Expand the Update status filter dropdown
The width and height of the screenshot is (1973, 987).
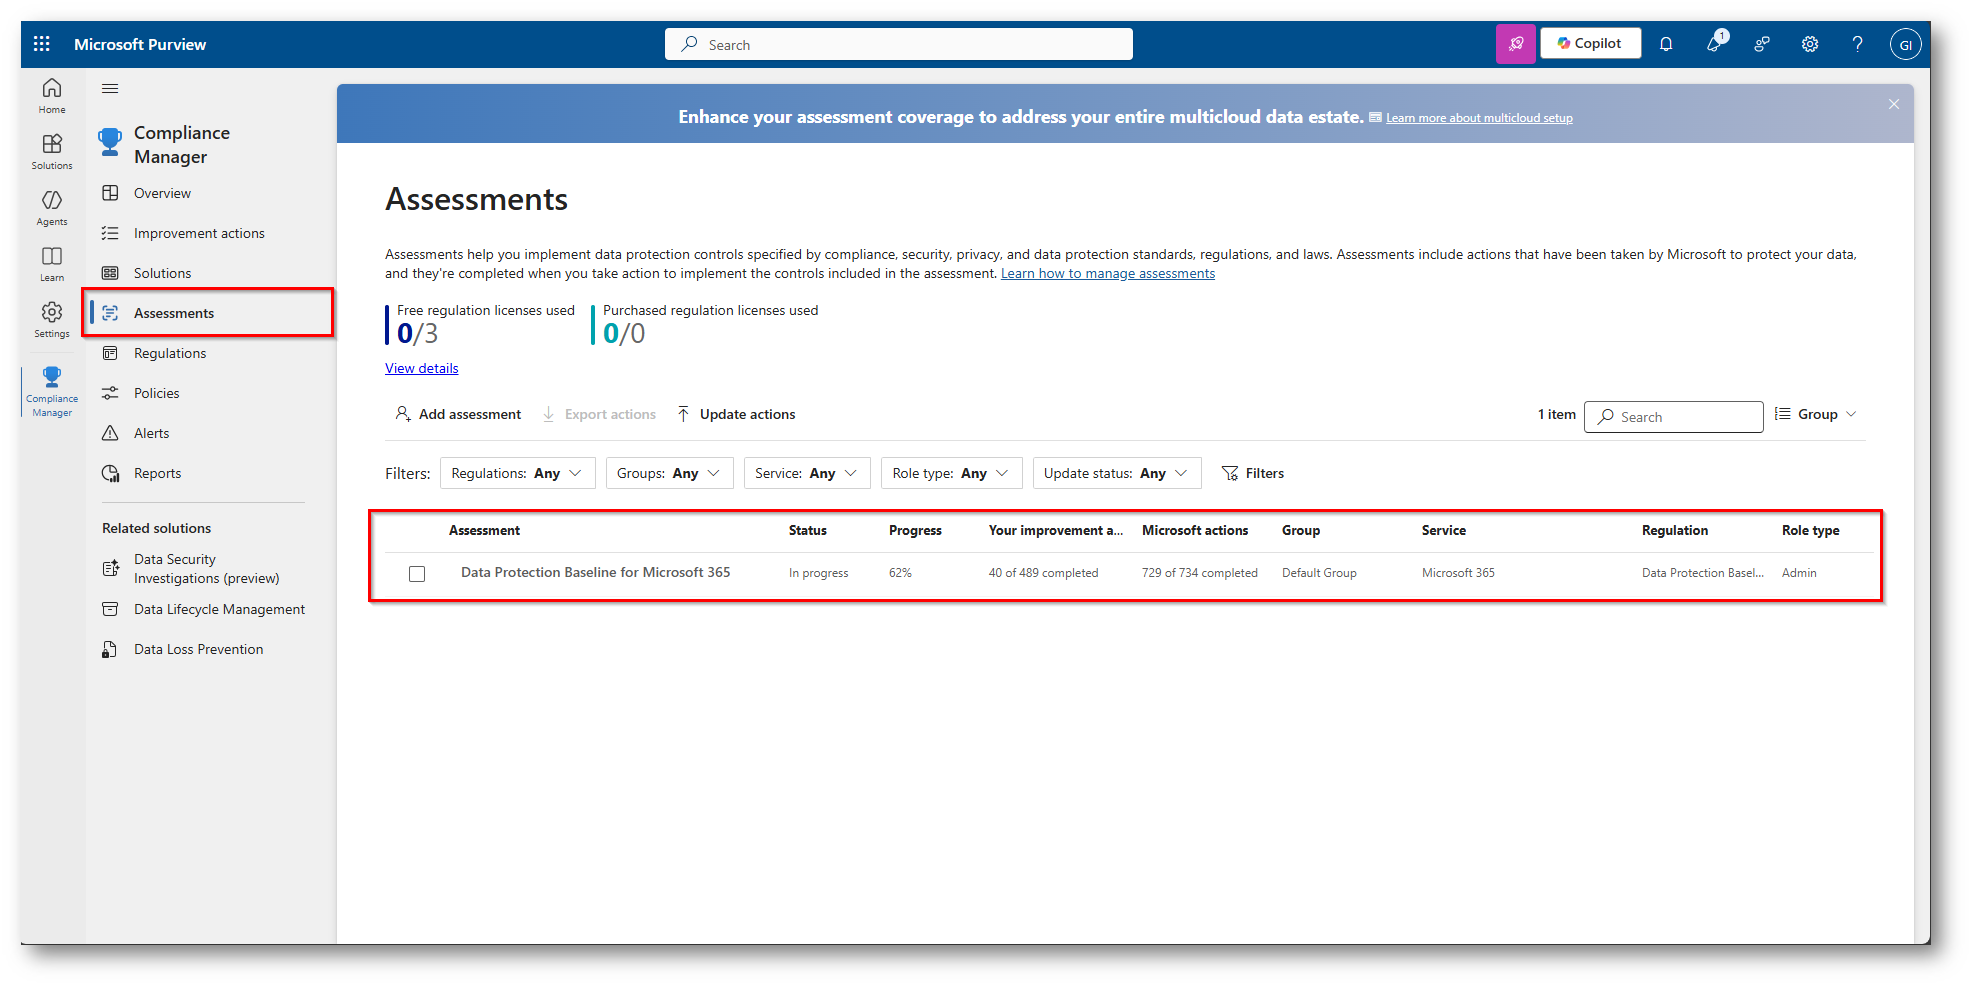coord(1116,473)
